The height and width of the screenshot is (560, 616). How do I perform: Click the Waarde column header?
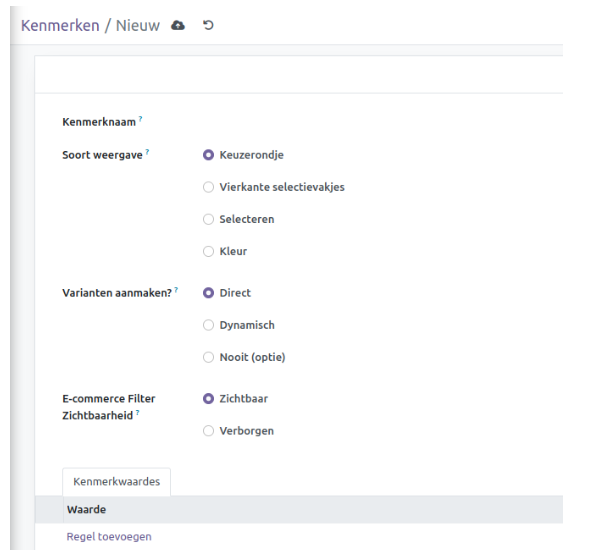coord(87,510)
